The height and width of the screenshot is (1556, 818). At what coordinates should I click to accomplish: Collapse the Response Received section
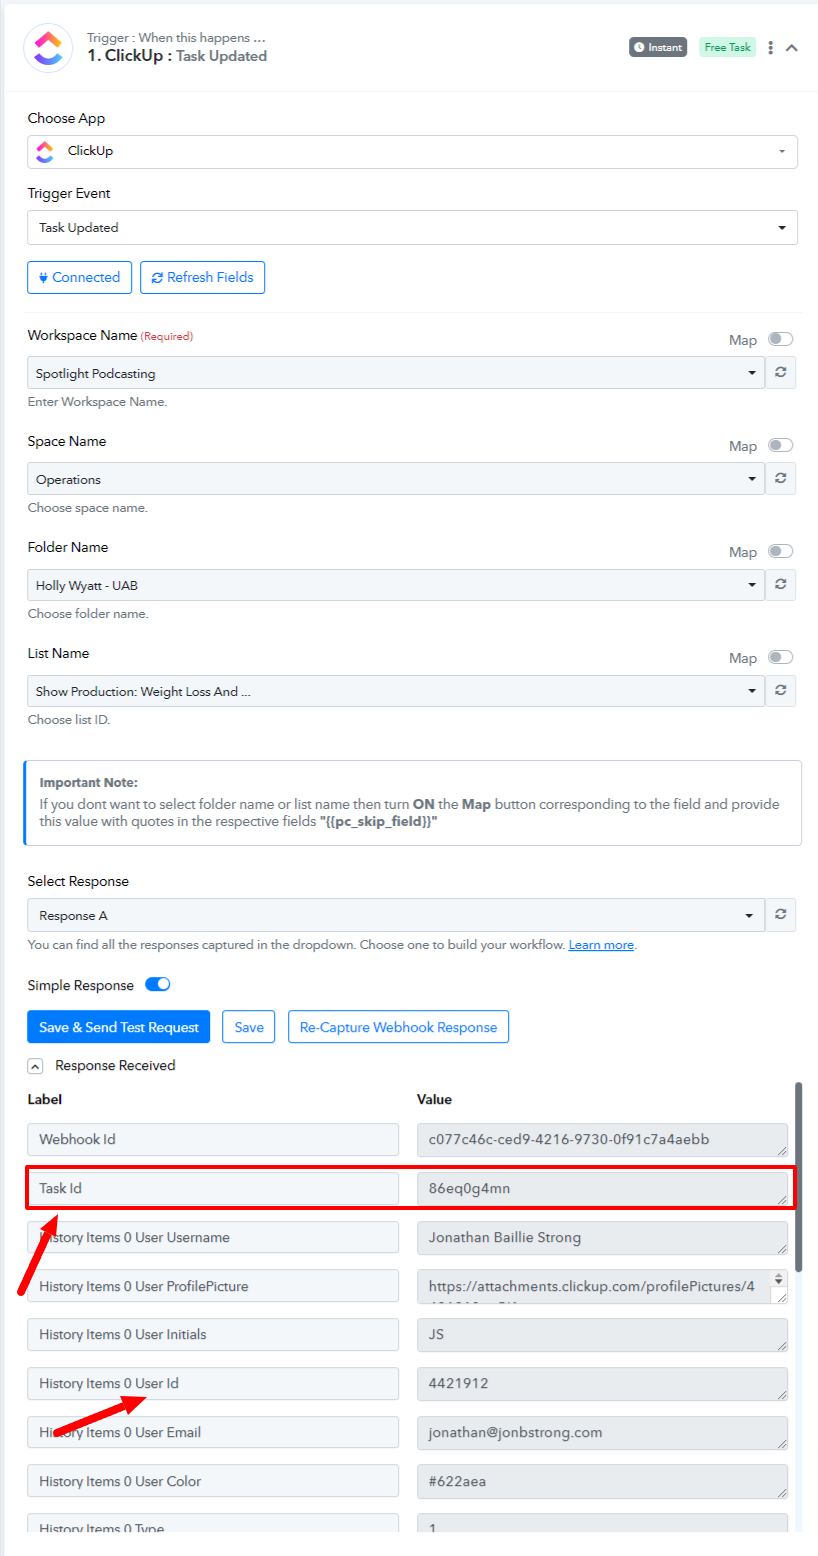pos(35,1066)
